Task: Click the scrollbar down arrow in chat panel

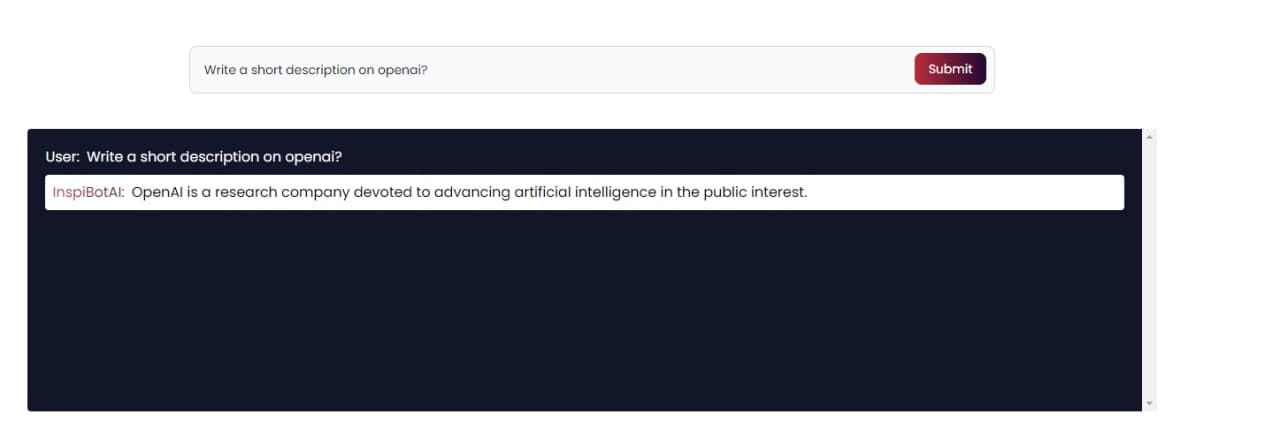Action: coord(1149,403)
